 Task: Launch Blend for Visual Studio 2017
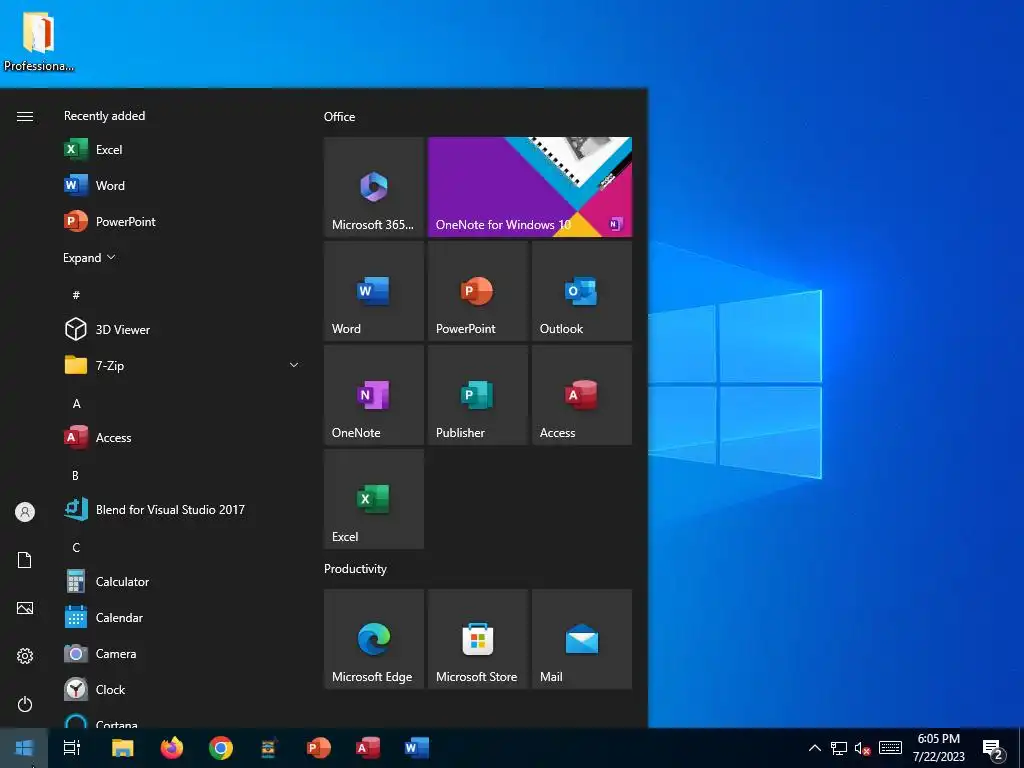pyautogui.click(x=183, y=509)
